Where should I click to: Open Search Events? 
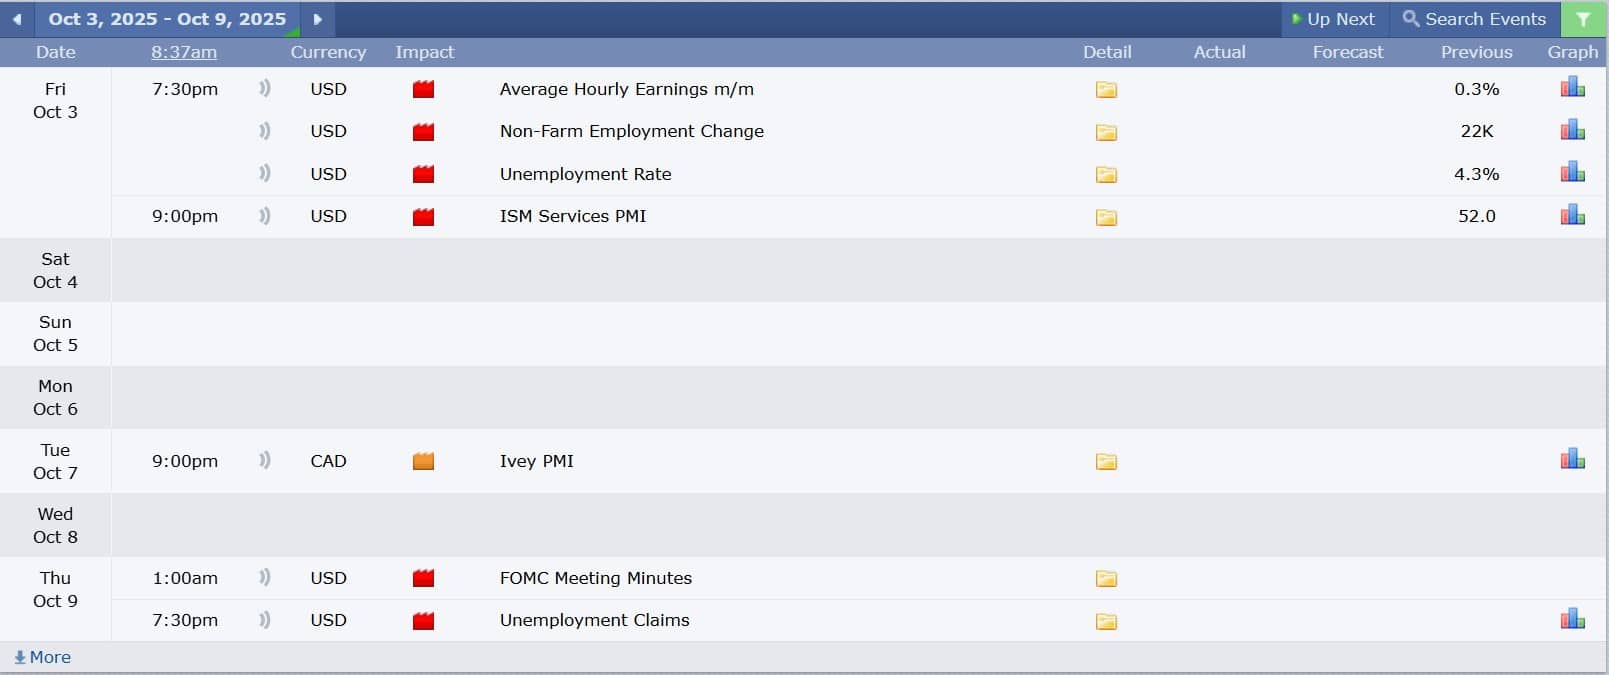[1475, 19]
